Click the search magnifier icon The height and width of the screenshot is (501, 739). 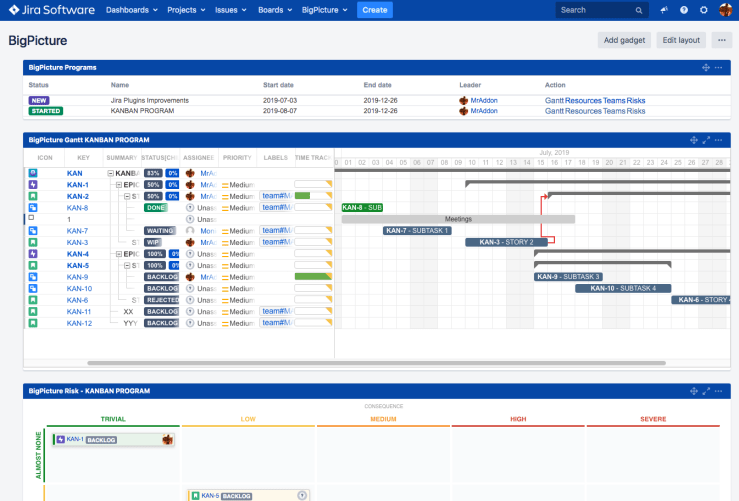(639, 10)
